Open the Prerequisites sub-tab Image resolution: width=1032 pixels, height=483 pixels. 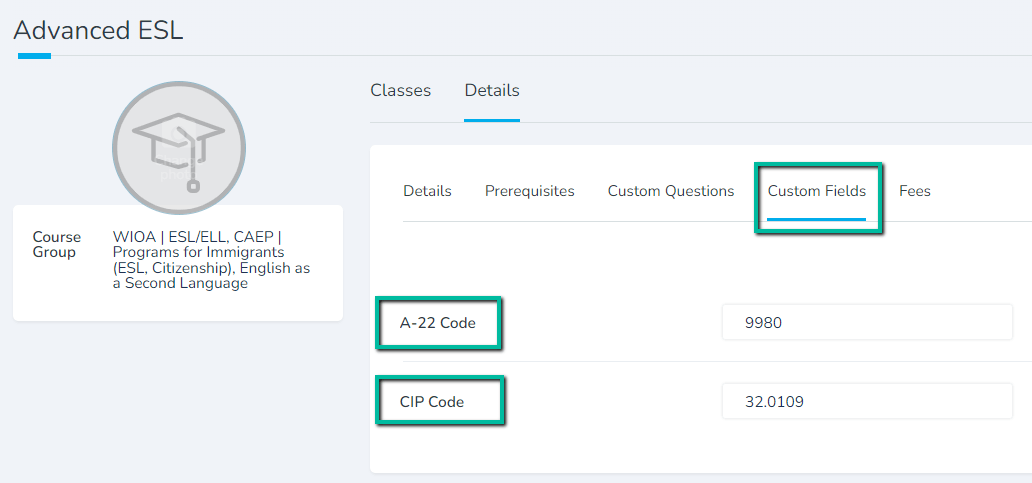point(529,191)
